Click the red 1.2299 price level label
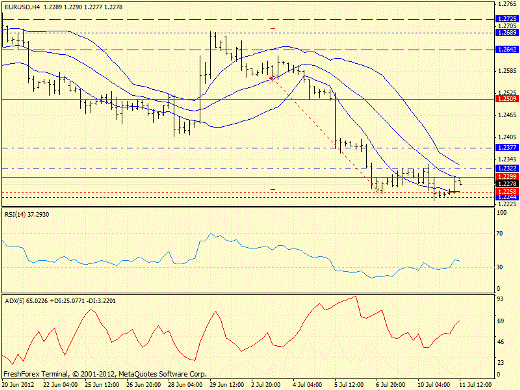 pyautogui.click(x=507, y=177)
